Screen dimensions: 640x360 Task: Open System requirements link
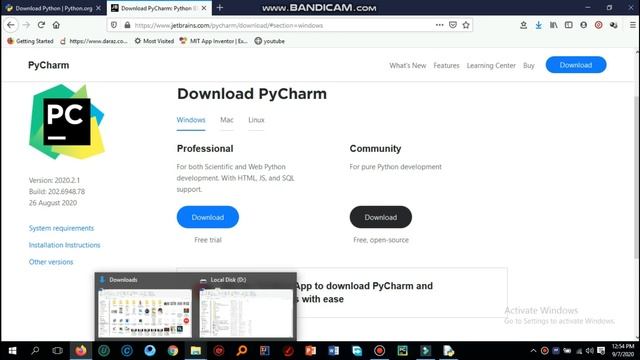coord(61,228)
